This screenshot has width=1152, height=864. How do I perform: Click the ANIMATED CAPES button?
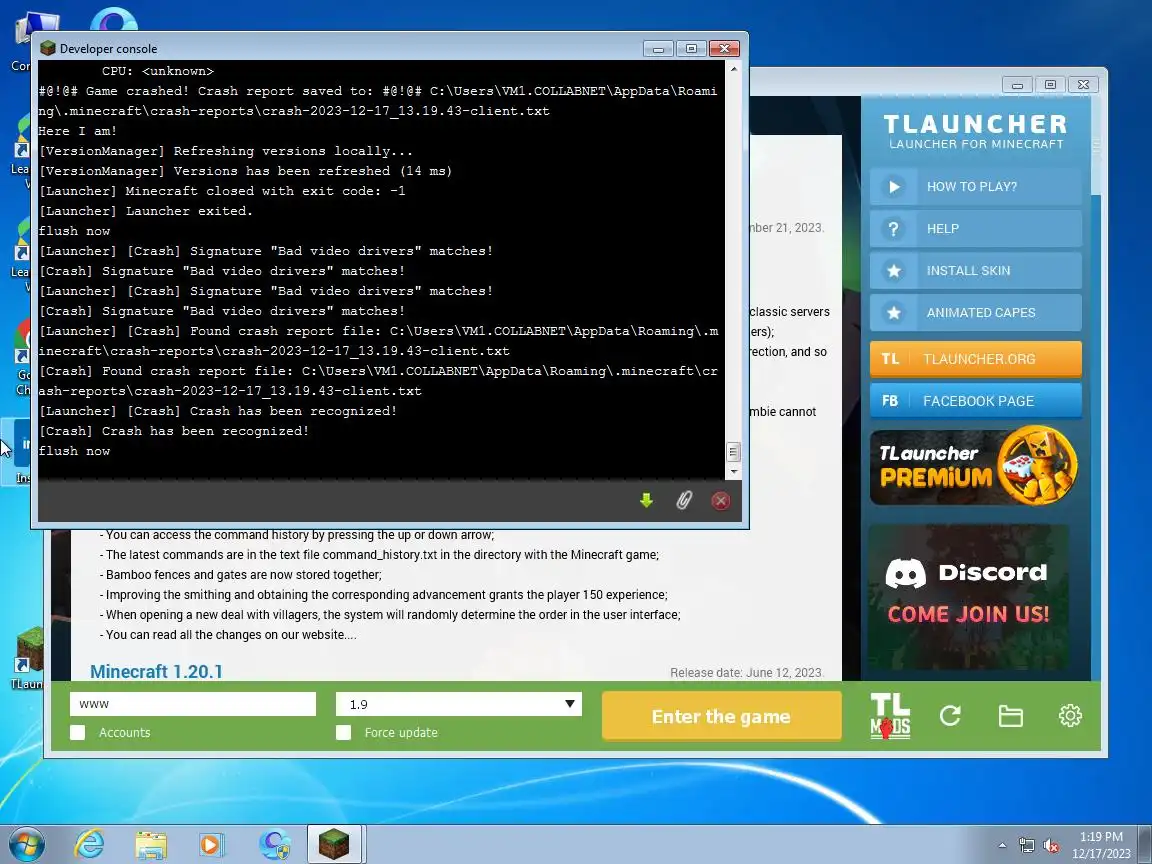(975, 312)
